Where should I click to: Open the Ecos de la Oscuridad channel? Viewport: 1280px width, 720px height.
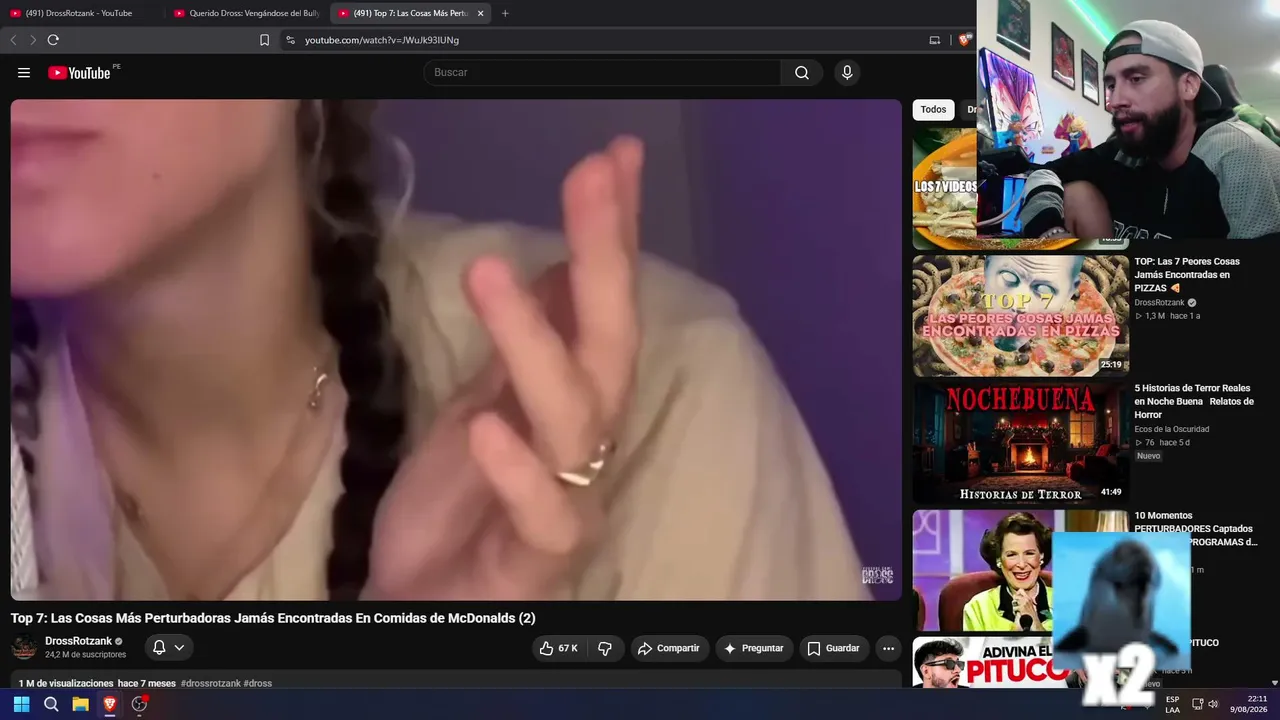[1171, 429]
